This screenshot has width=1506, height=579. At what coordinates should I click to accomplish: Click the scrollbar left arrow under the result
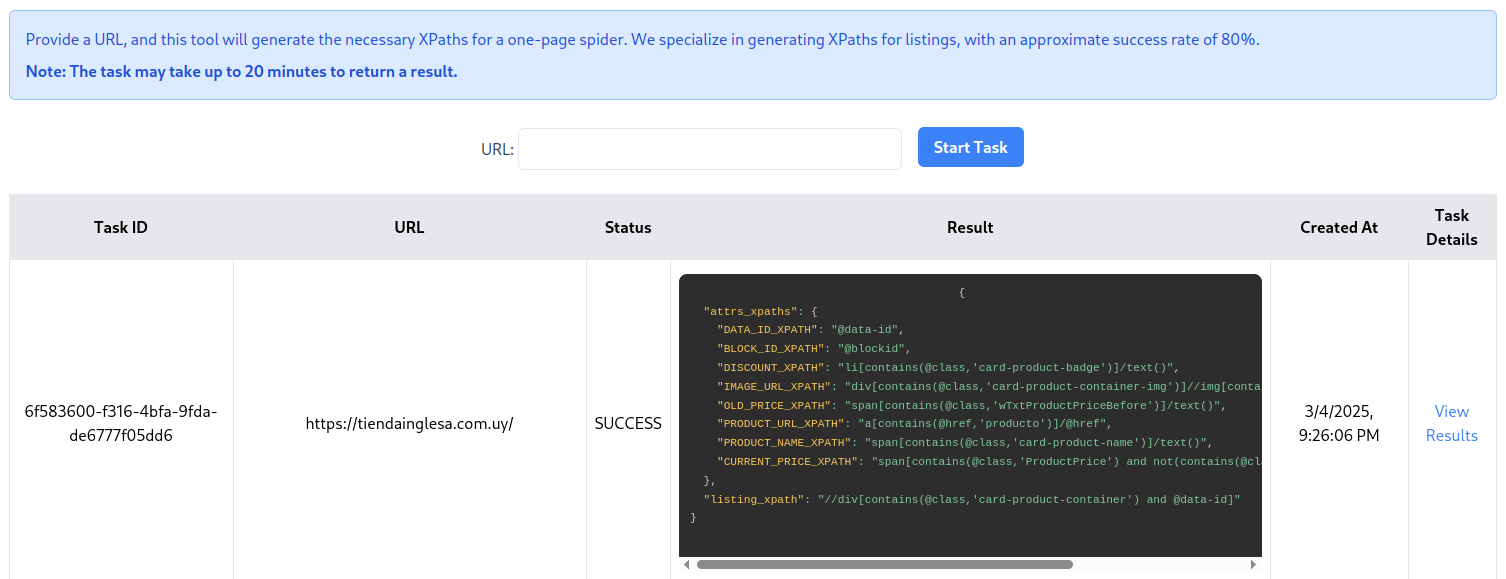686,564
